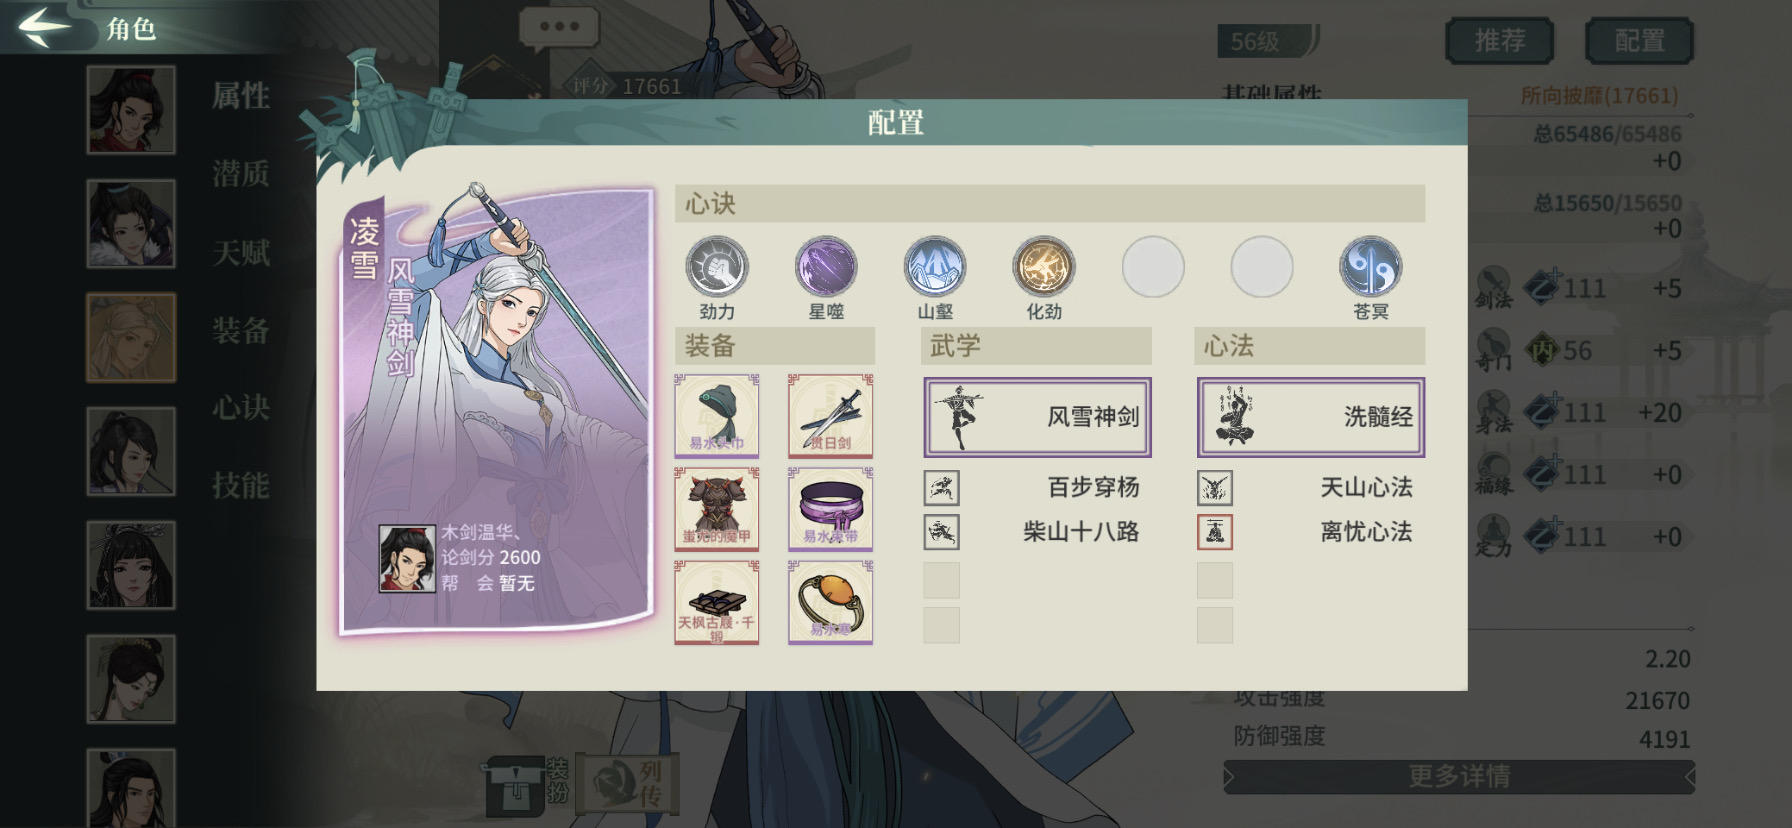Choose the 化劲 golden skill icon
This screenshot has width=1792, height=828.
click(x=1044, y=267)
